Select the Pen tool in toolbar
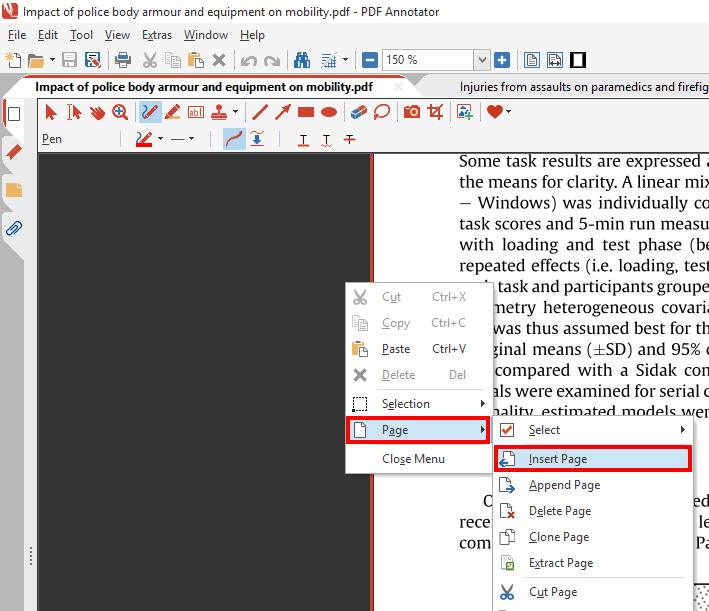 click(x=150, y=112)
